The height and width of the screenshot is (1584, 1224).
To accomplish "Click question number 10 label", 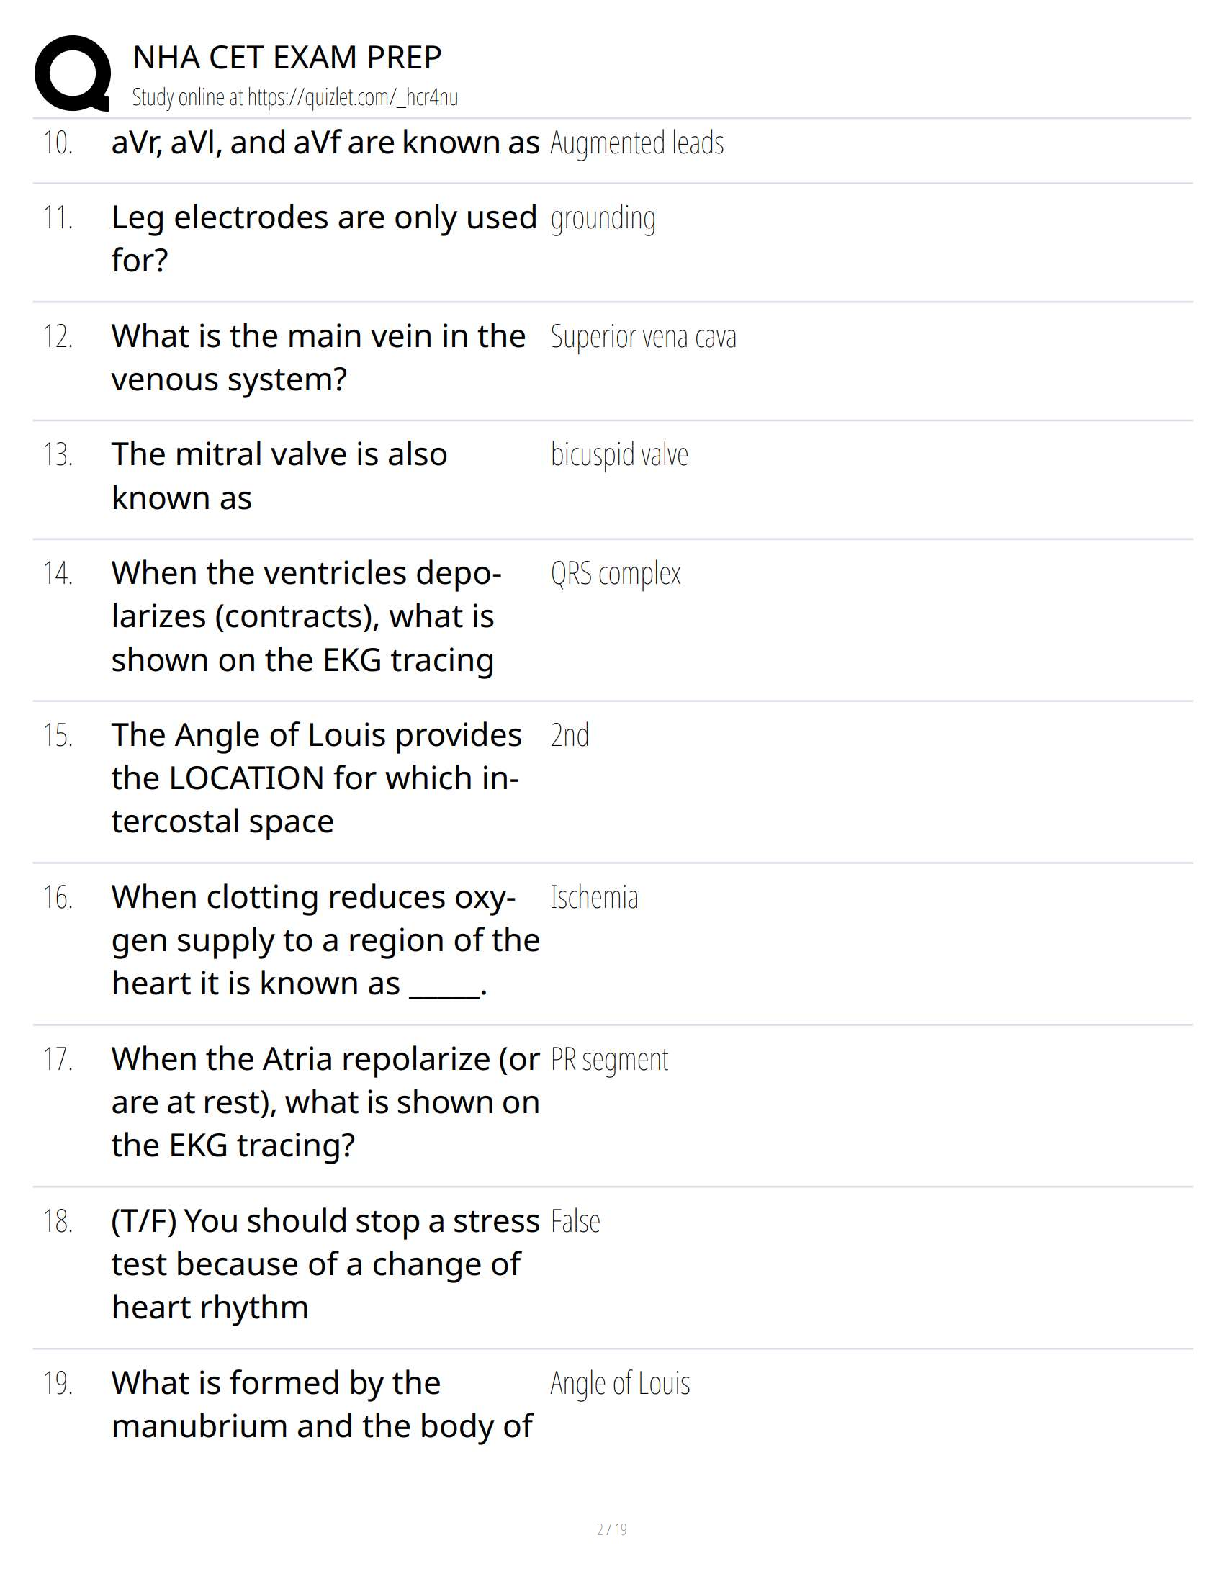I will (58, 143).
